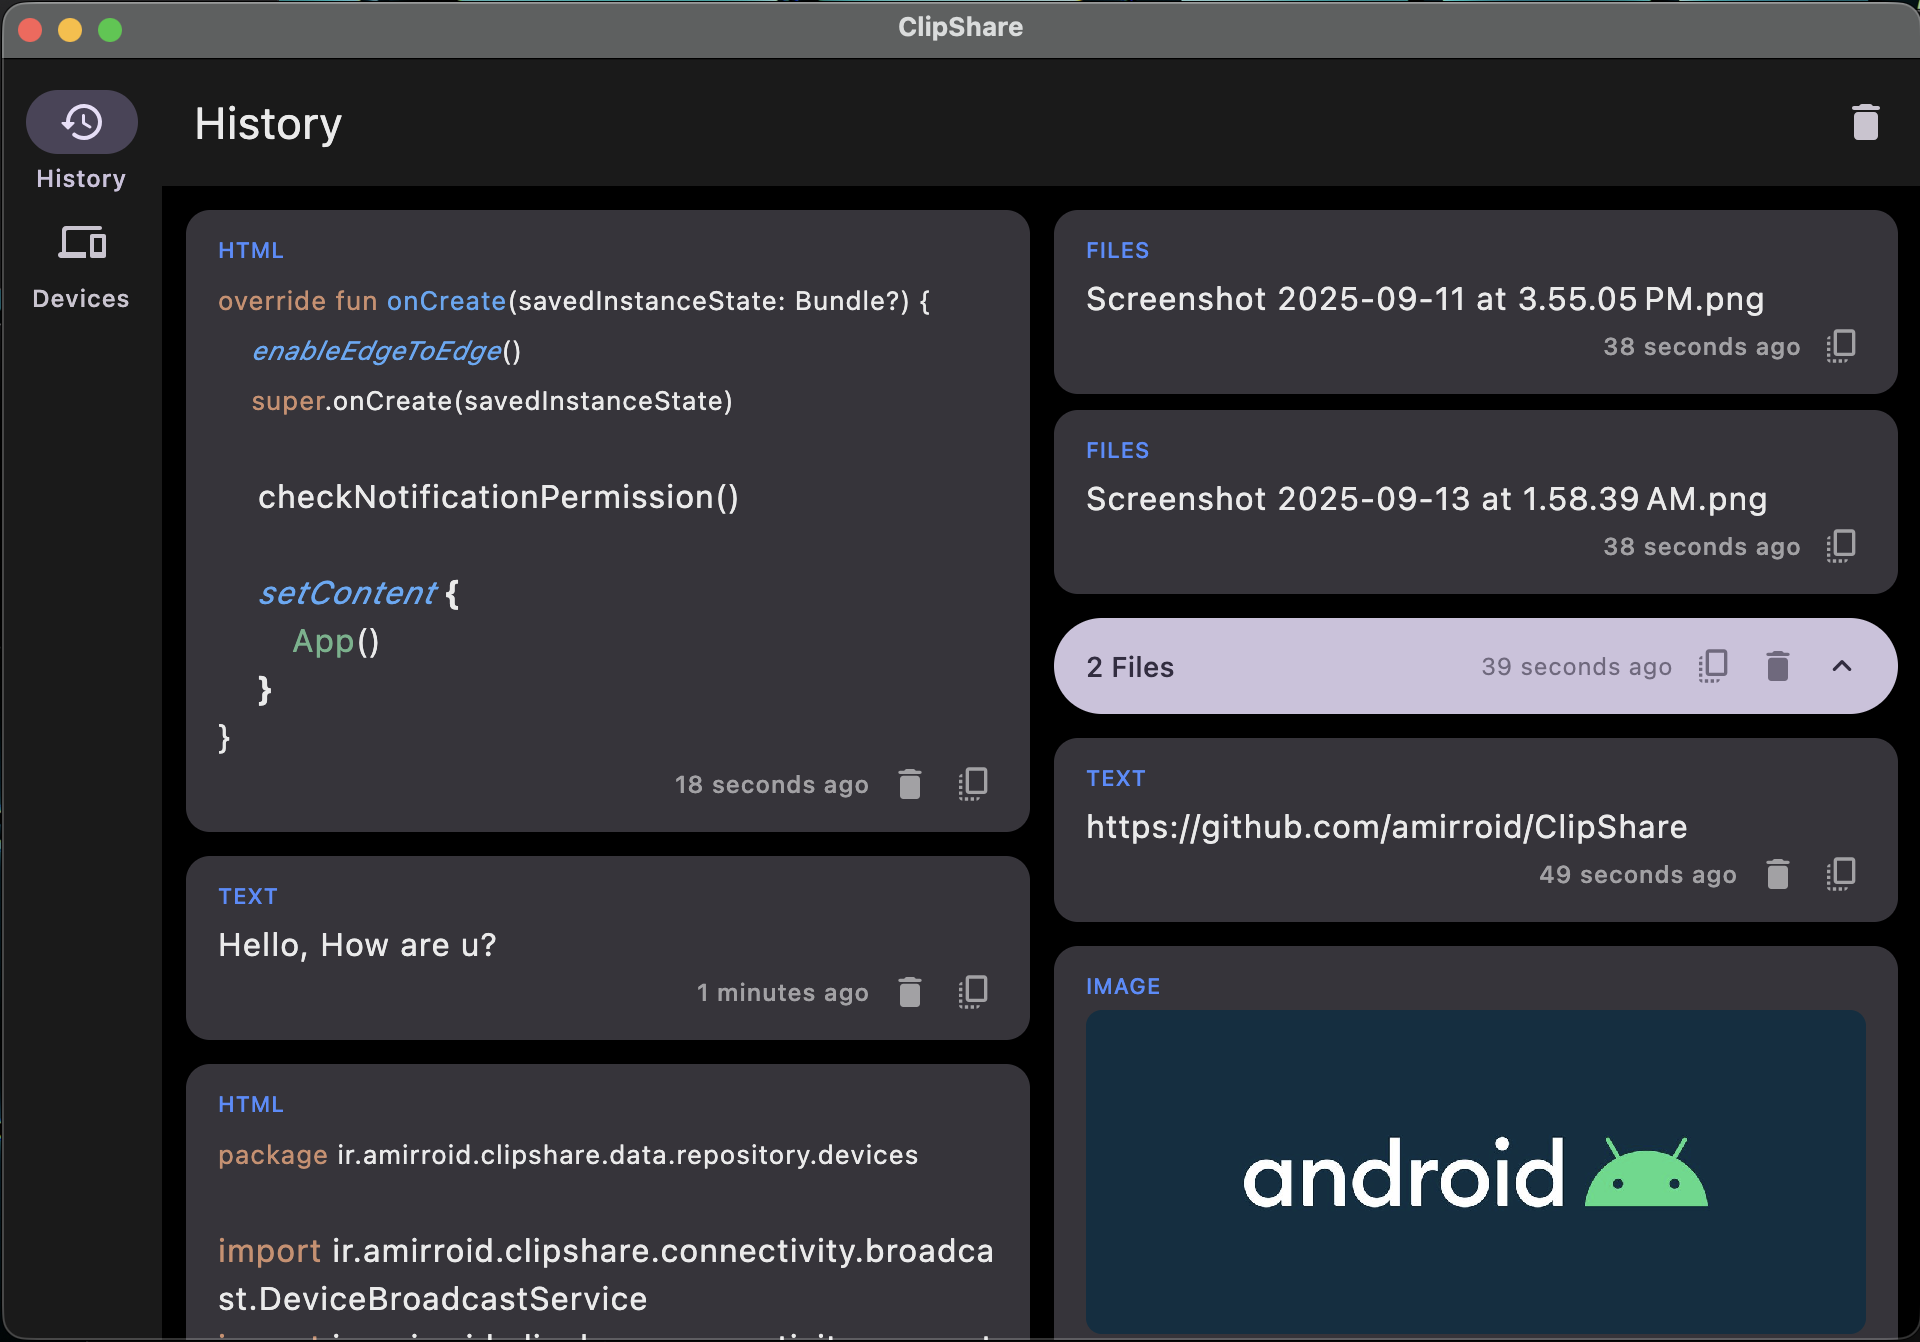Screen dimensions: 1920x1342
Task: Copy the GitHub ClipShare URL
Action: pos(1841,874)
